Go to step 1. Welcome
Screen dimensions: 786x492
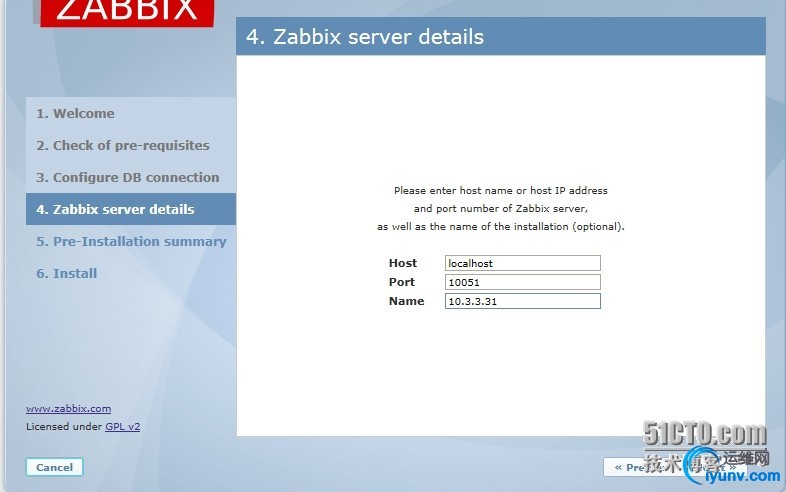coord(75,113)
